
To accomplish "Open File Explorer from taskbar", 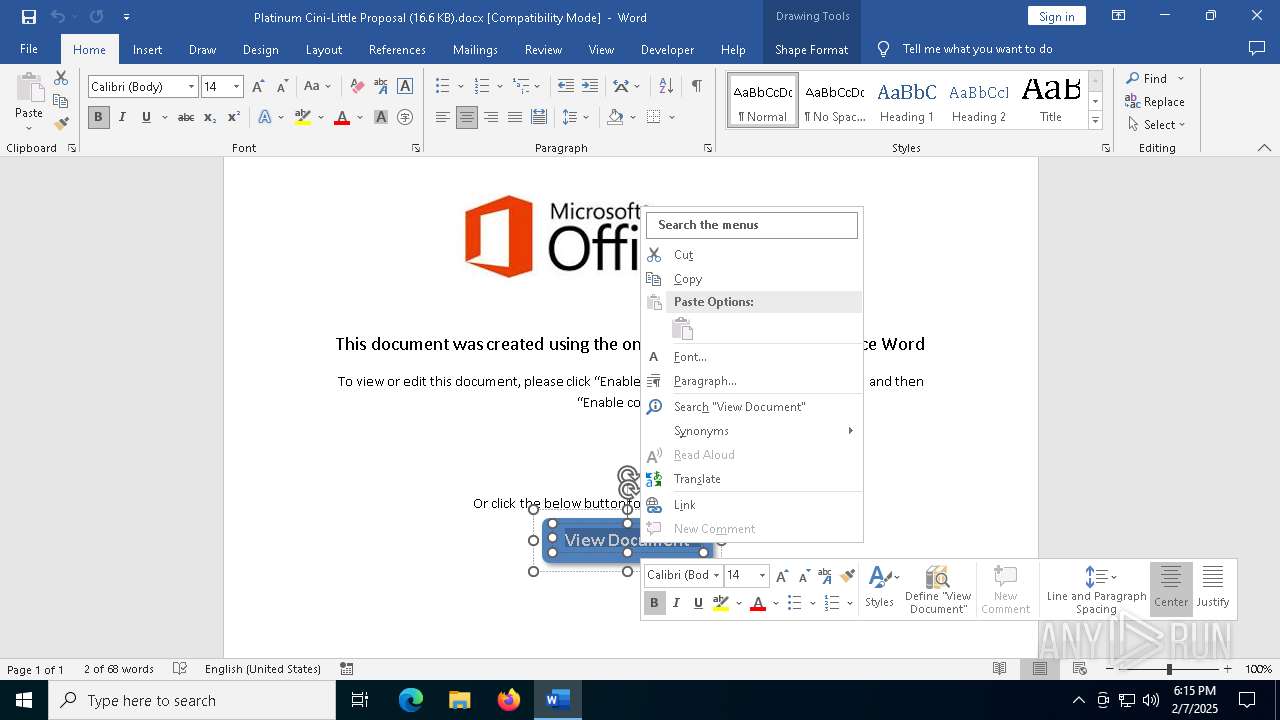I will coord(459,700).
